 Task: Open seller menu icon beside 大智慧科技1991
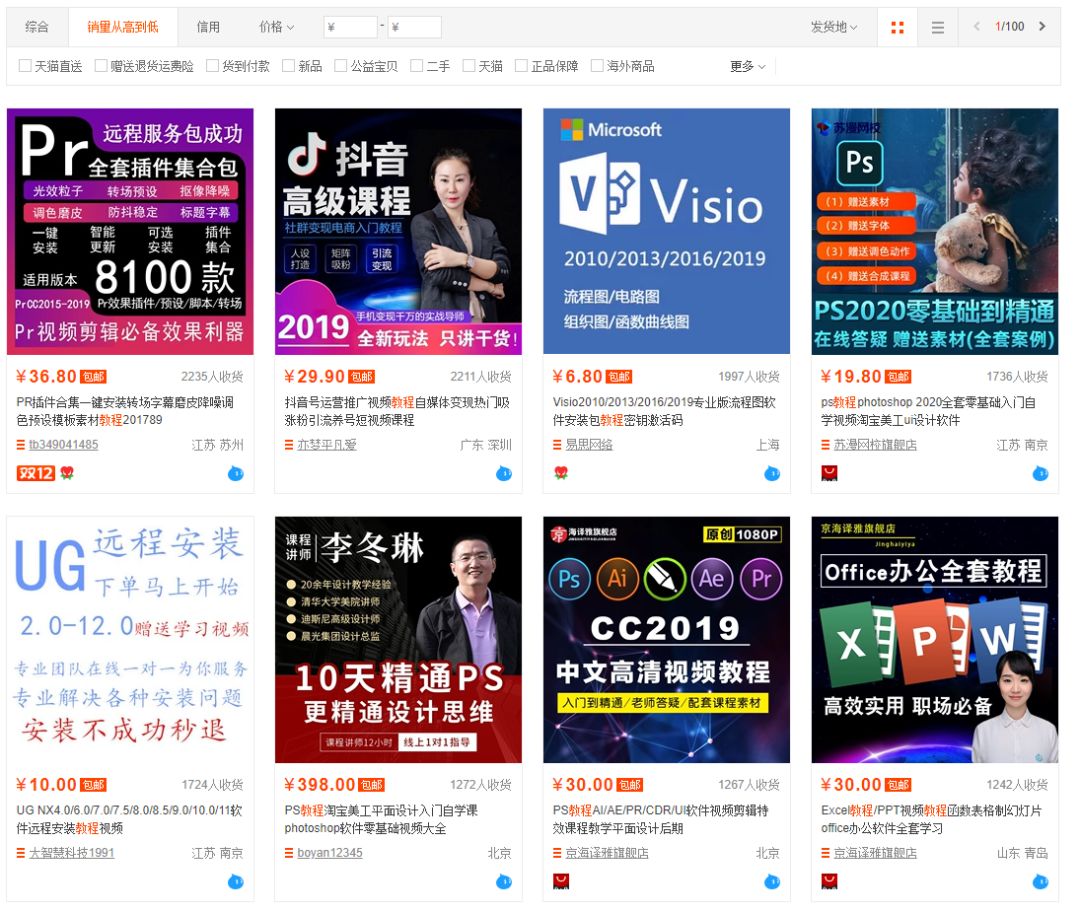click(21, 854)
